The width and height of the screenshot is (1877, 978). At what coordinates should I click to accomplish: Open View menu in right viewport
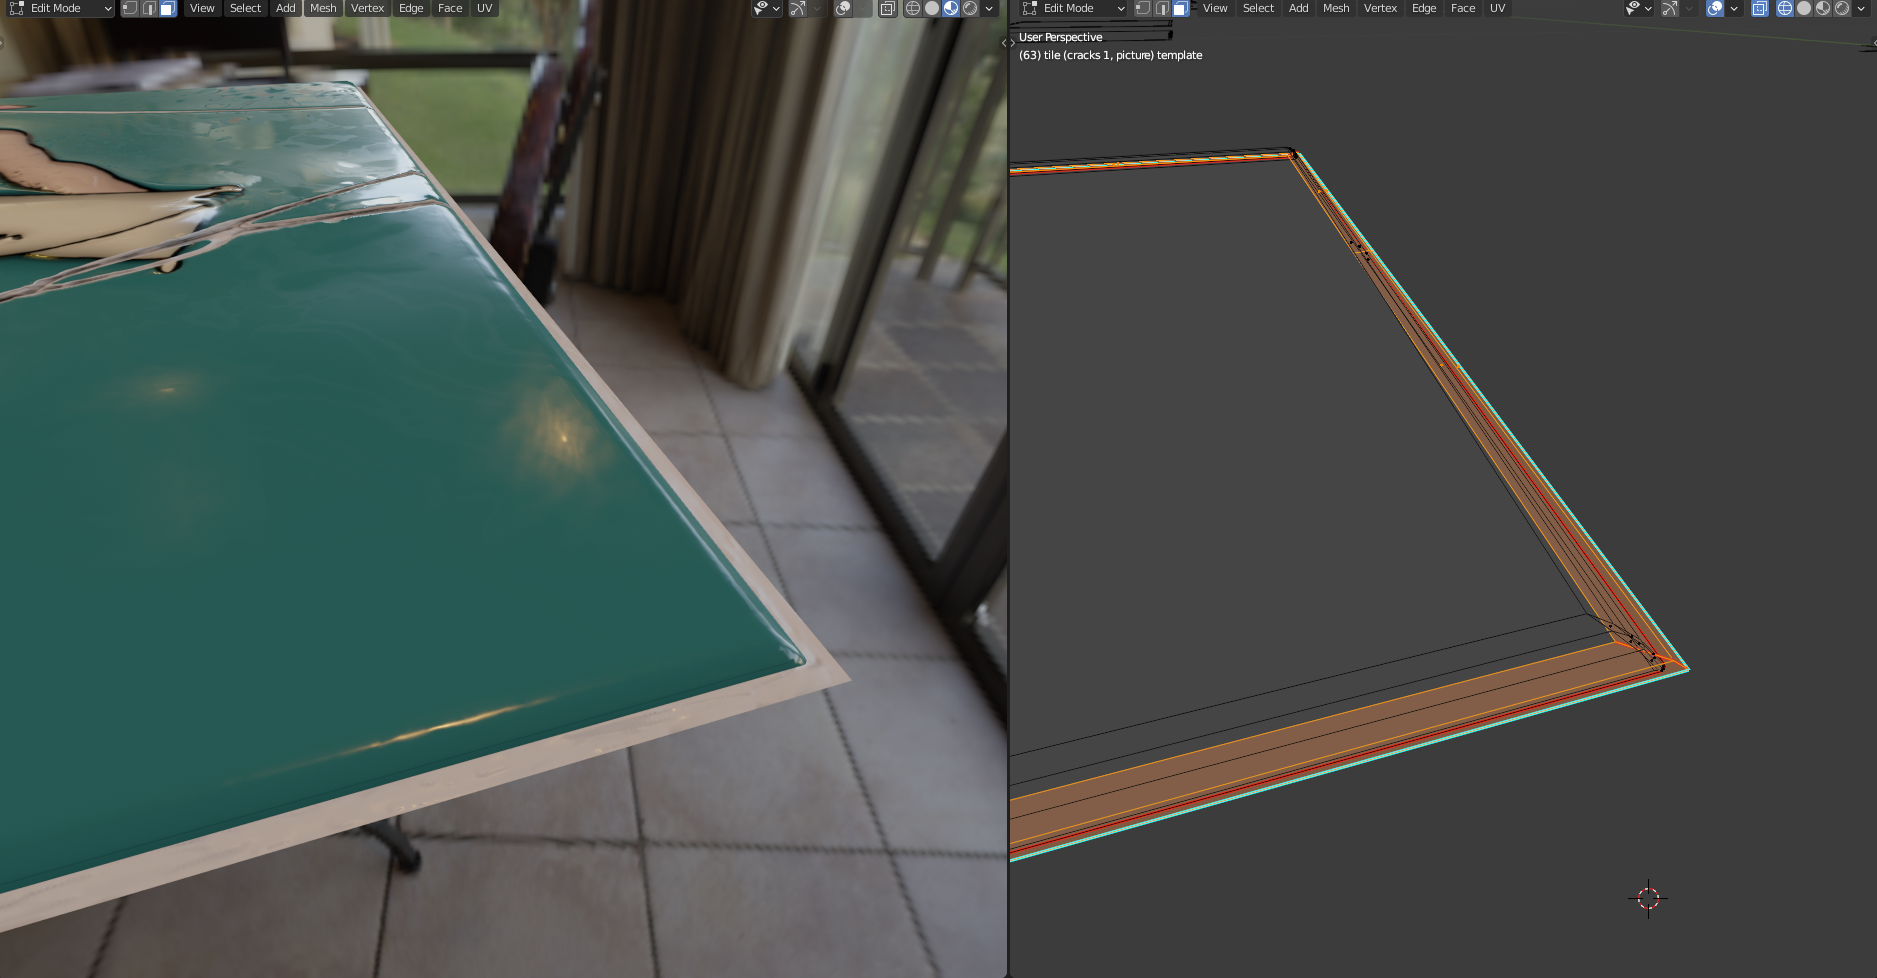tap(1215, 8)
